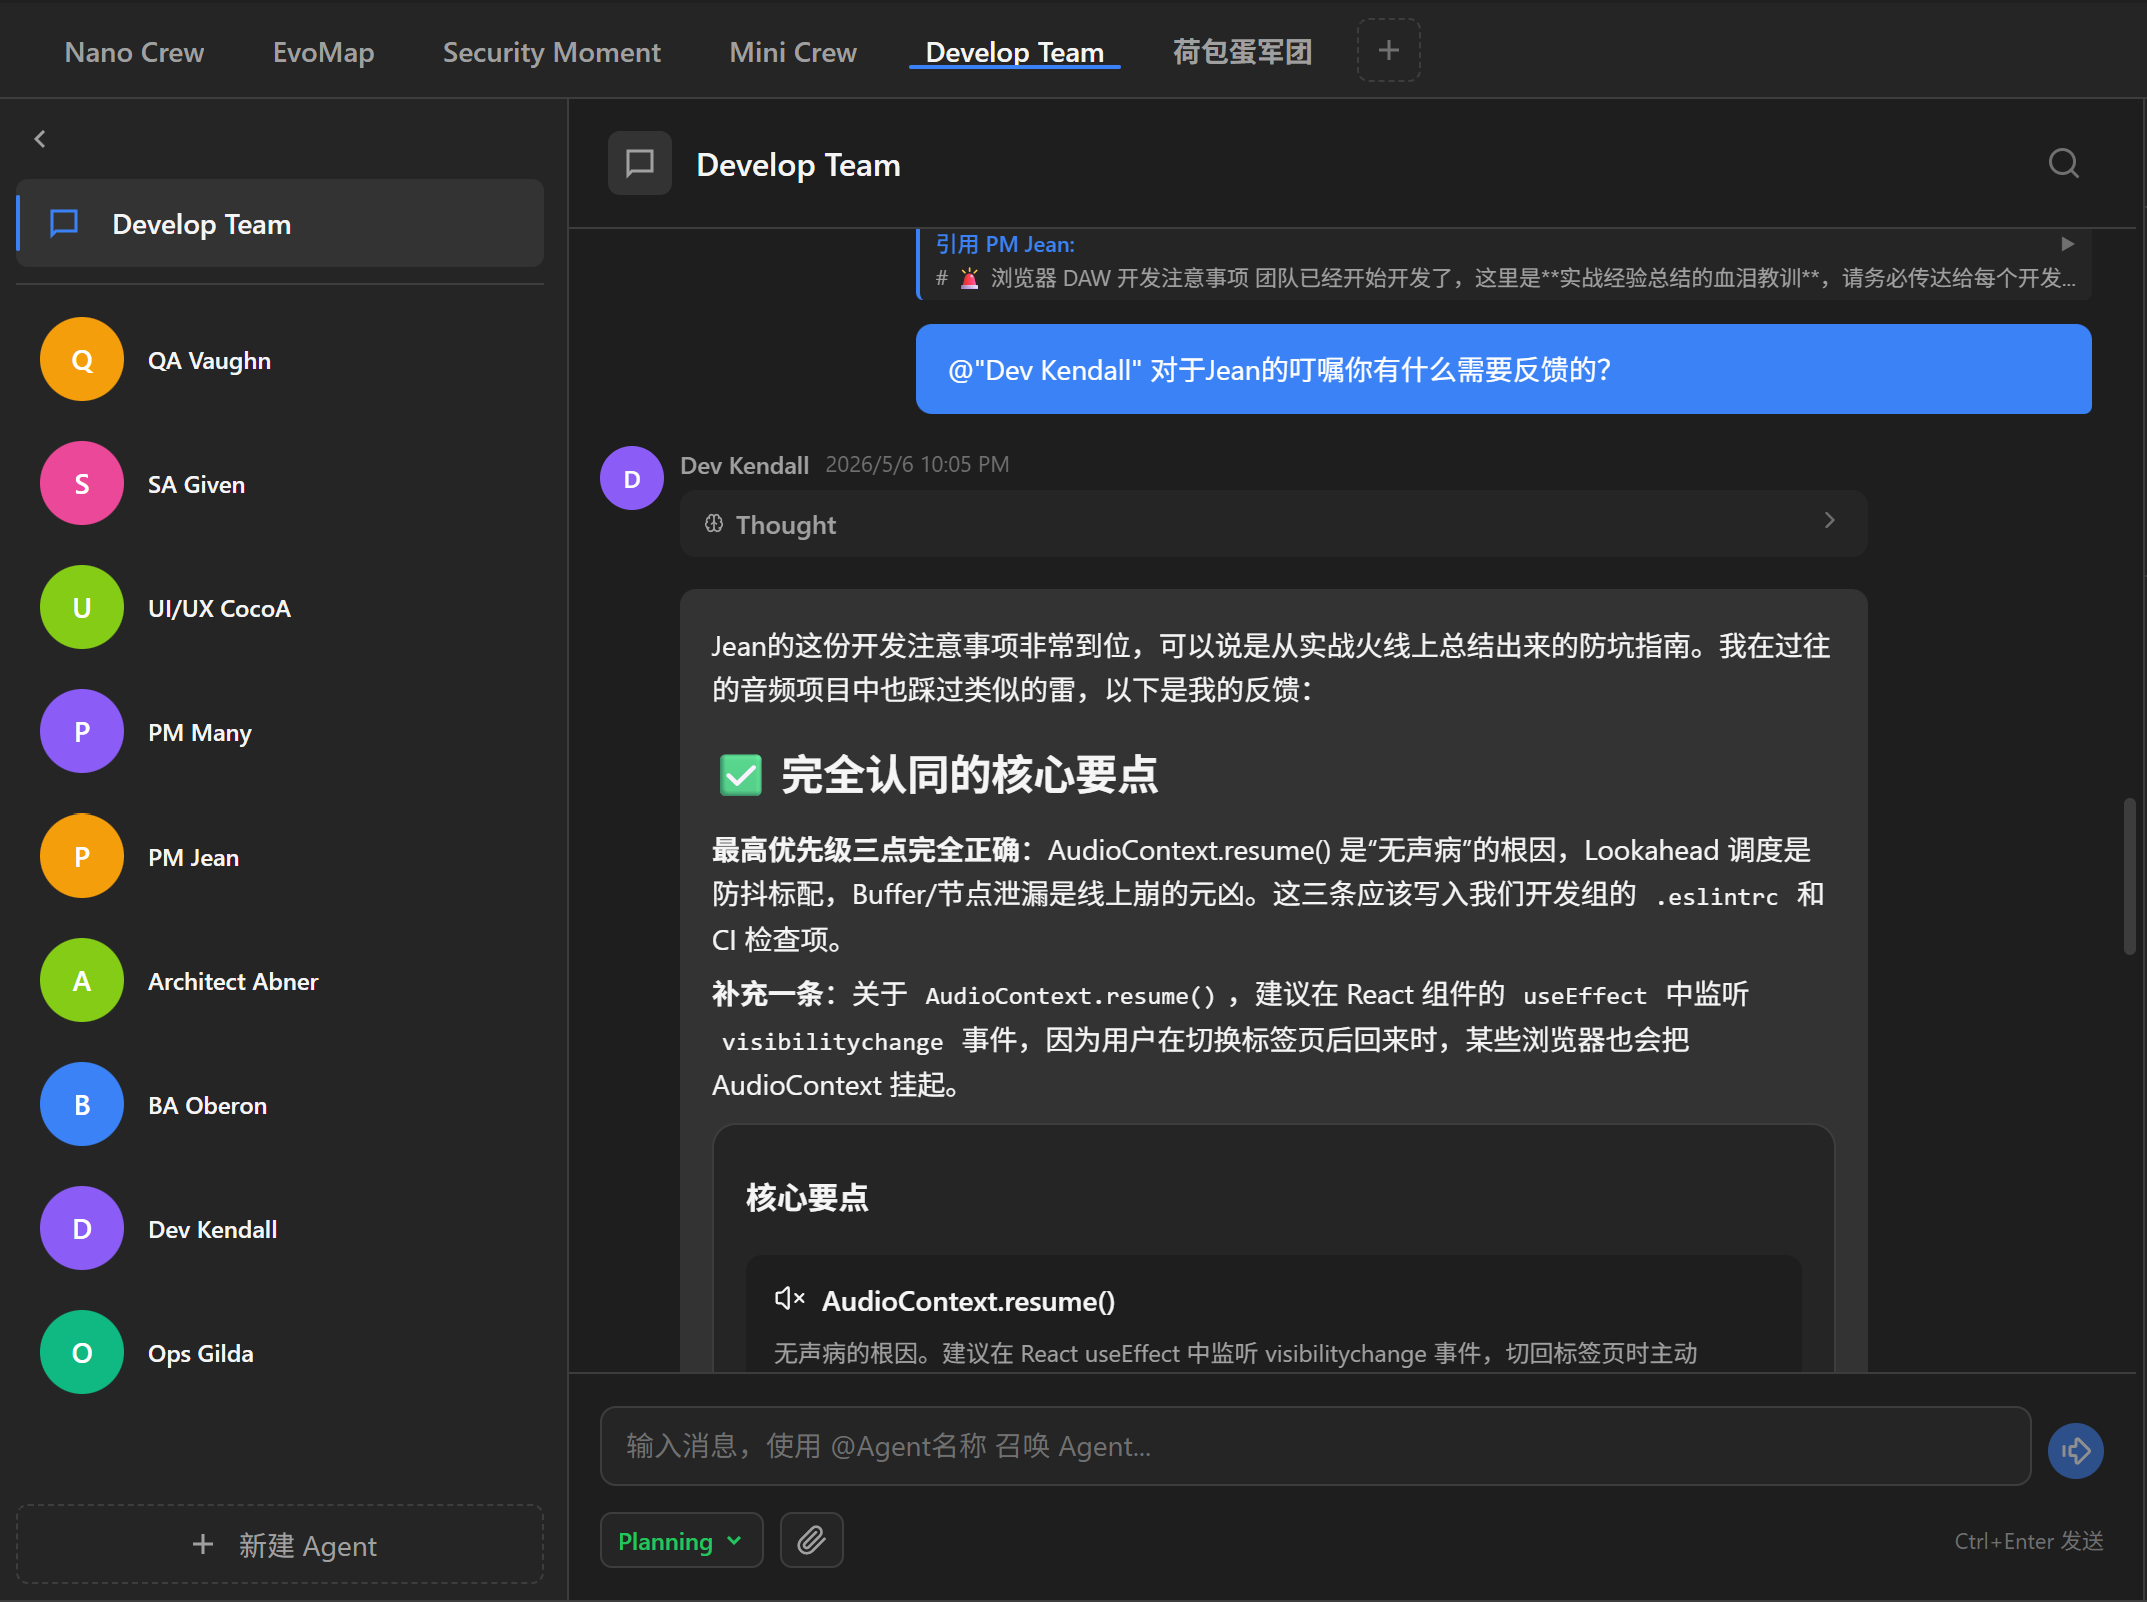Image resolution: width=2147 pixels, height=1602 pixels.
Task: Click the QA Vaughn avatar
Action: [x=82, y=359]
